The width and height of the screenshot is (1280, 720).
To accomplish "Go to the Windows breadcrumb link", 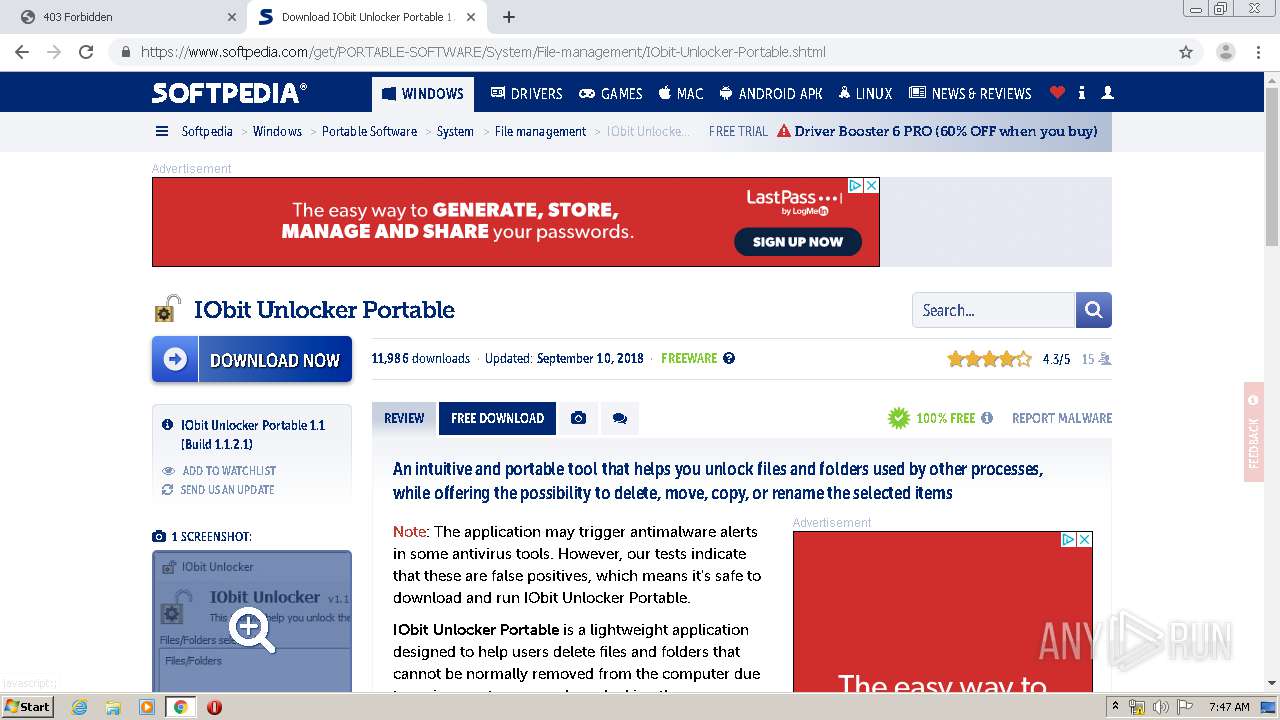I will click(277, 131).
